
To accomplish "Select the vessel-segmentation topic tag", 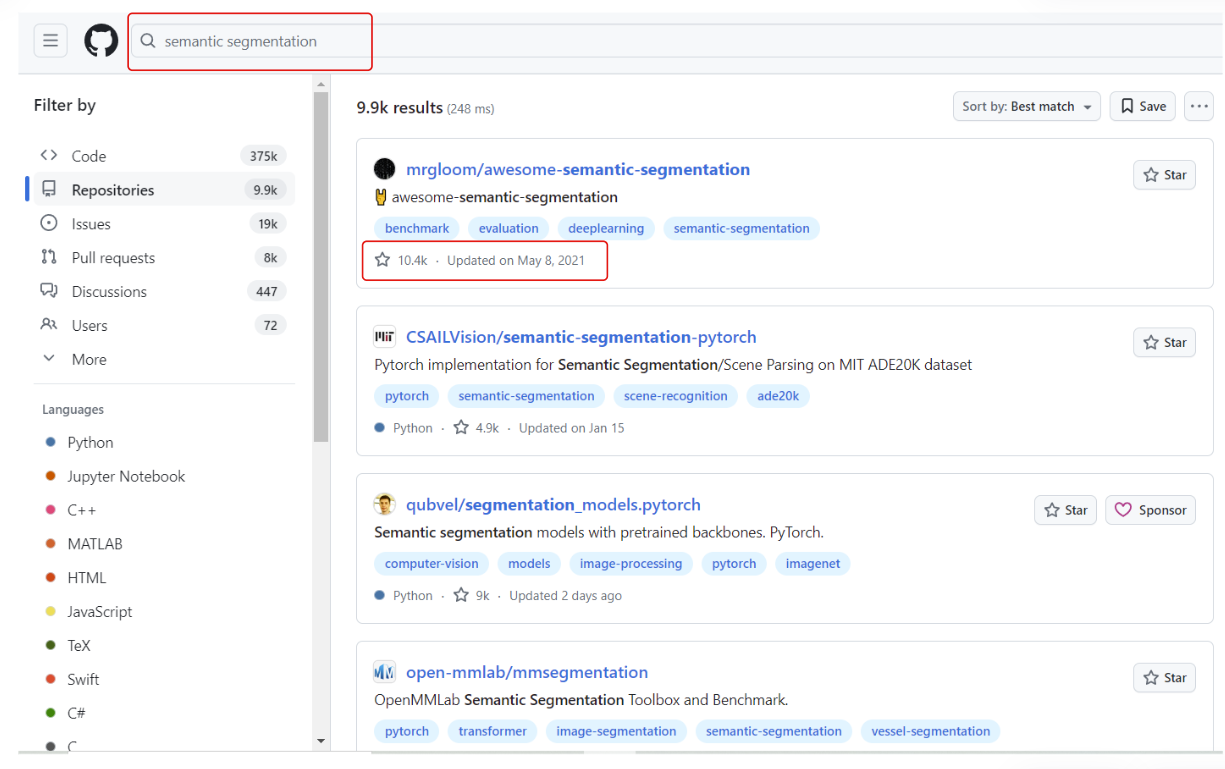I will click(x=930, y=731).
